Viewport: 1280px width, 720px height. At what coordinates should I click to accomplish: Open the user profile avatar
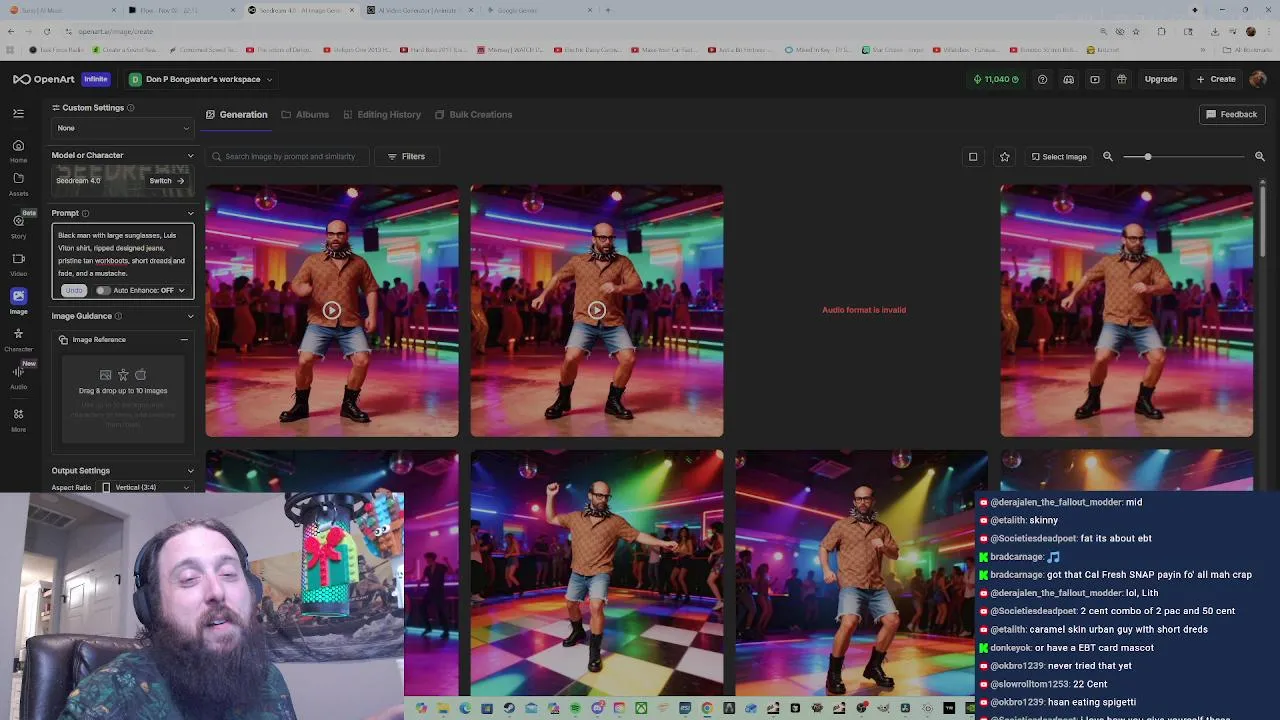(1258, 79)
